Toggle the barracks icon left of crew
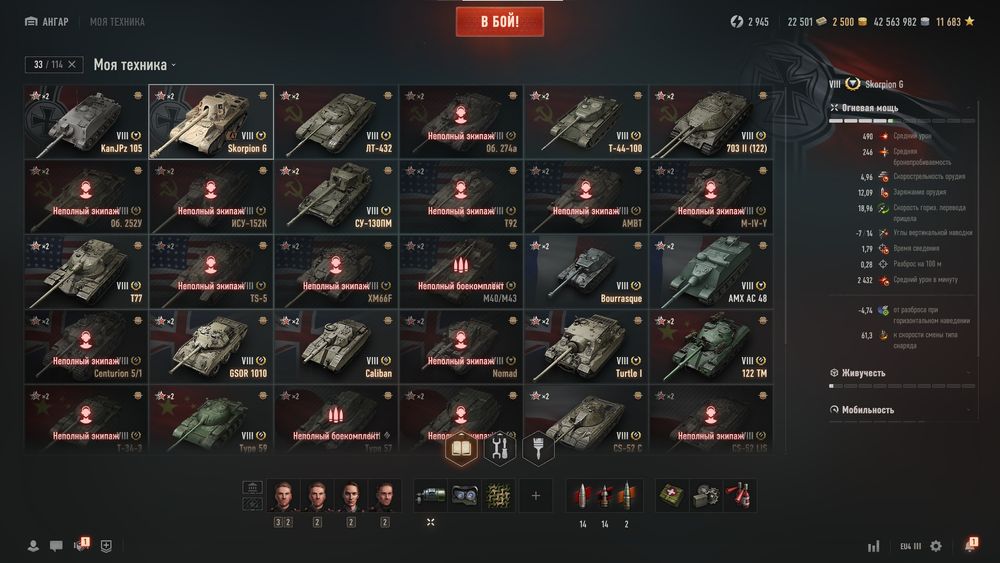1000x563 pixels. (253, 488)
